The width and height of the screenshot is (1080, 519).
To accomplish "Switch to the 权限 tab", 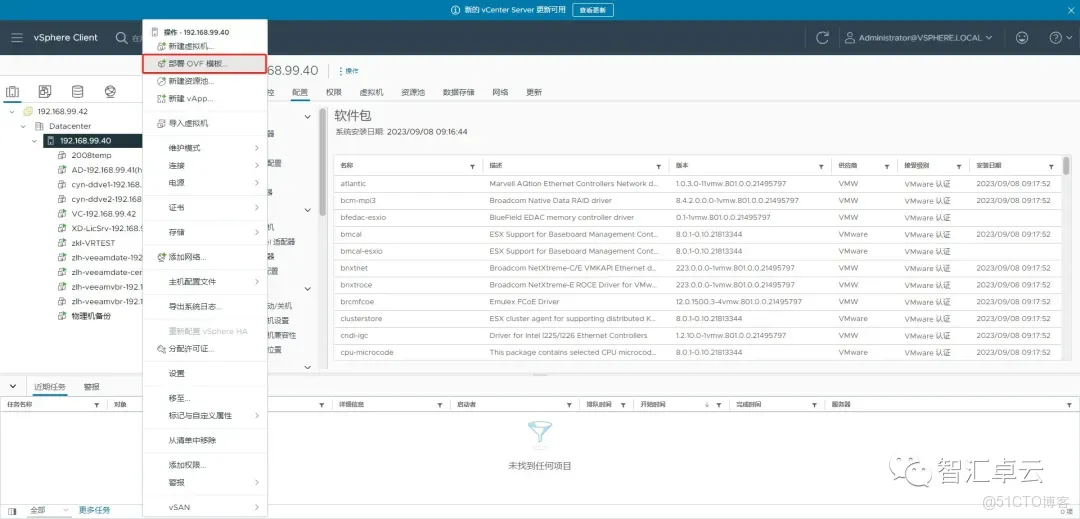I will point(333,92).
